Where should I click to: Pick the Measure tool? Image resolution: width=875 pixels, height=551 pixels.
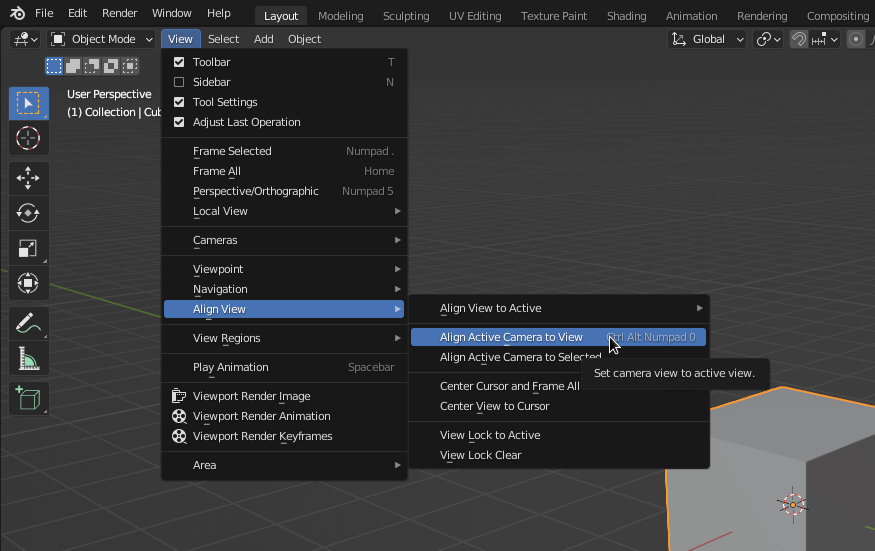click(x=28, y=358)
